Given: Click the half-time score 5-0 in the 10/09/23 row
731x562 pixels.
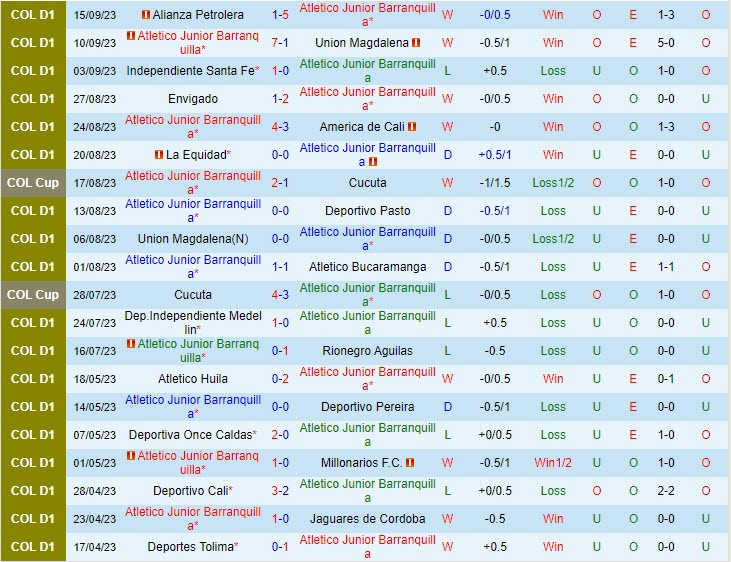Looking at the screenshot, I should click(x=666, y=43).
